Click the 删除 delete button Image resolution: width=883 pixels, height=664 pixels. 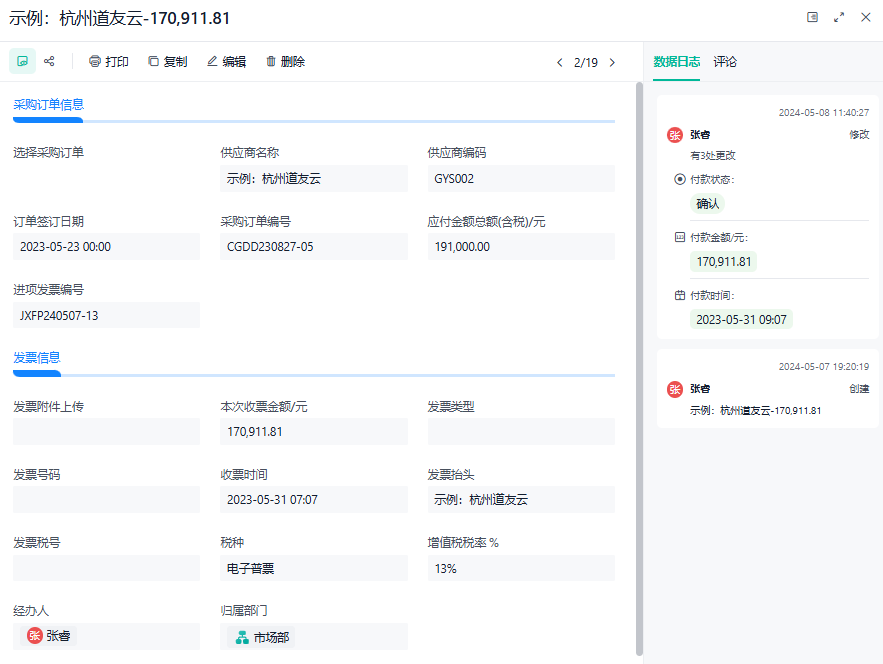tap(285, 61)
